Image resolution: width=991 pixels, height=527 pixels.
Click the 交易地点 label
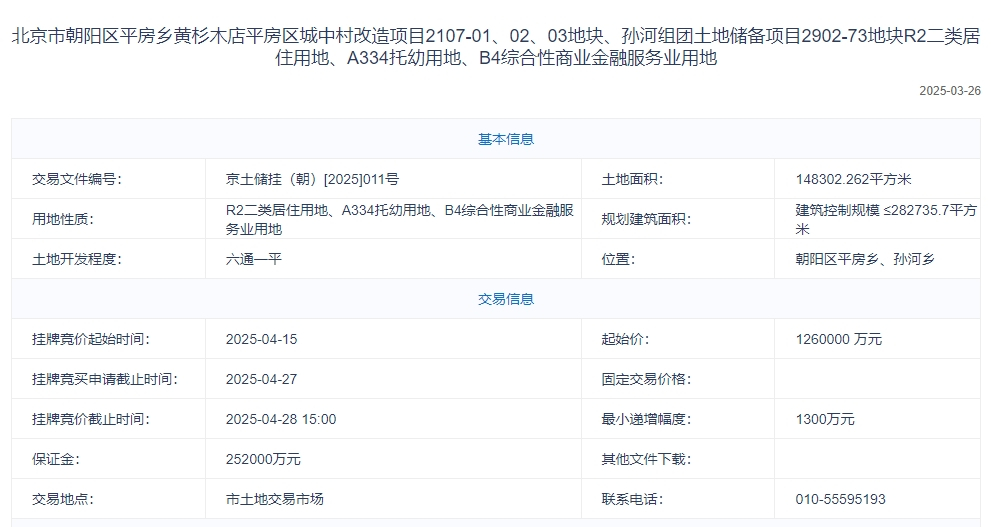[x=63, y=499]
